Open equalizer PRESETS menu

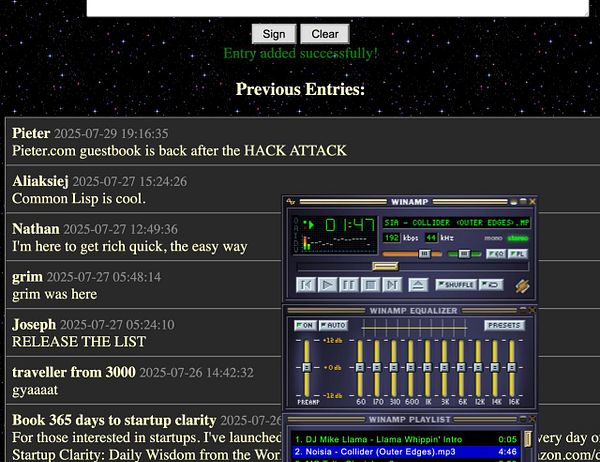coord(504,325)
